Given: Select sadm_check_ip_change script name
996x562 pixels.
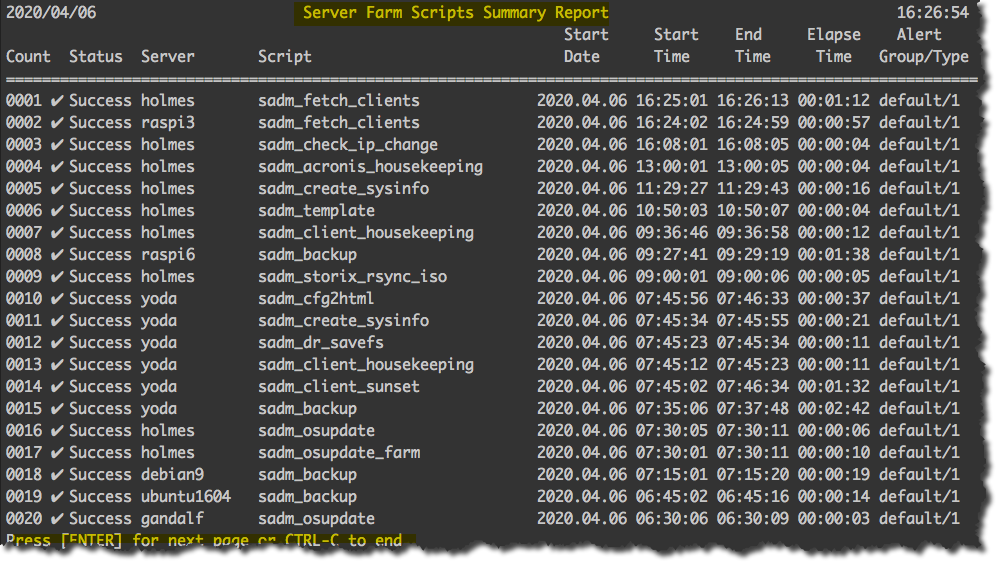Looking at the screenshot, I should coord(347,145).
